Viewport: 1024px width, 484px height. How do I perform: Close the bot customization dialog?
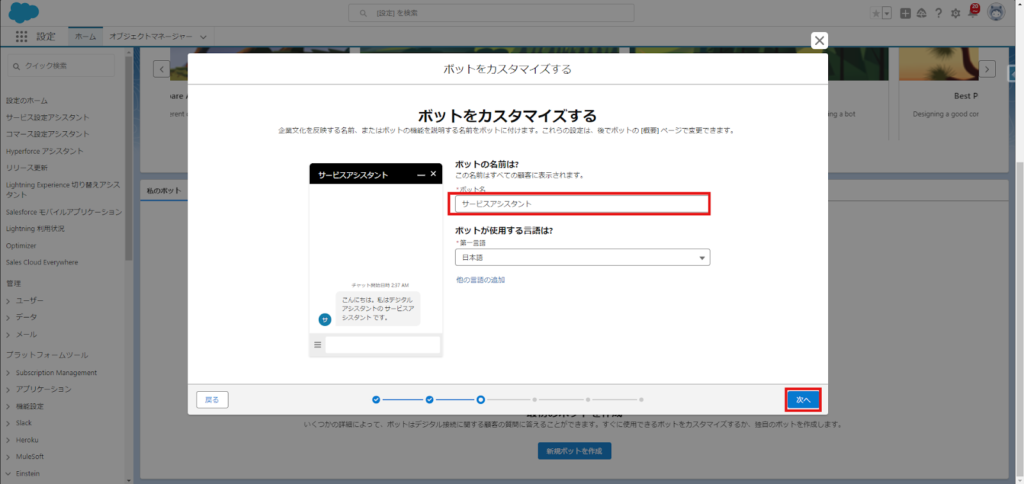coord(819,40)
